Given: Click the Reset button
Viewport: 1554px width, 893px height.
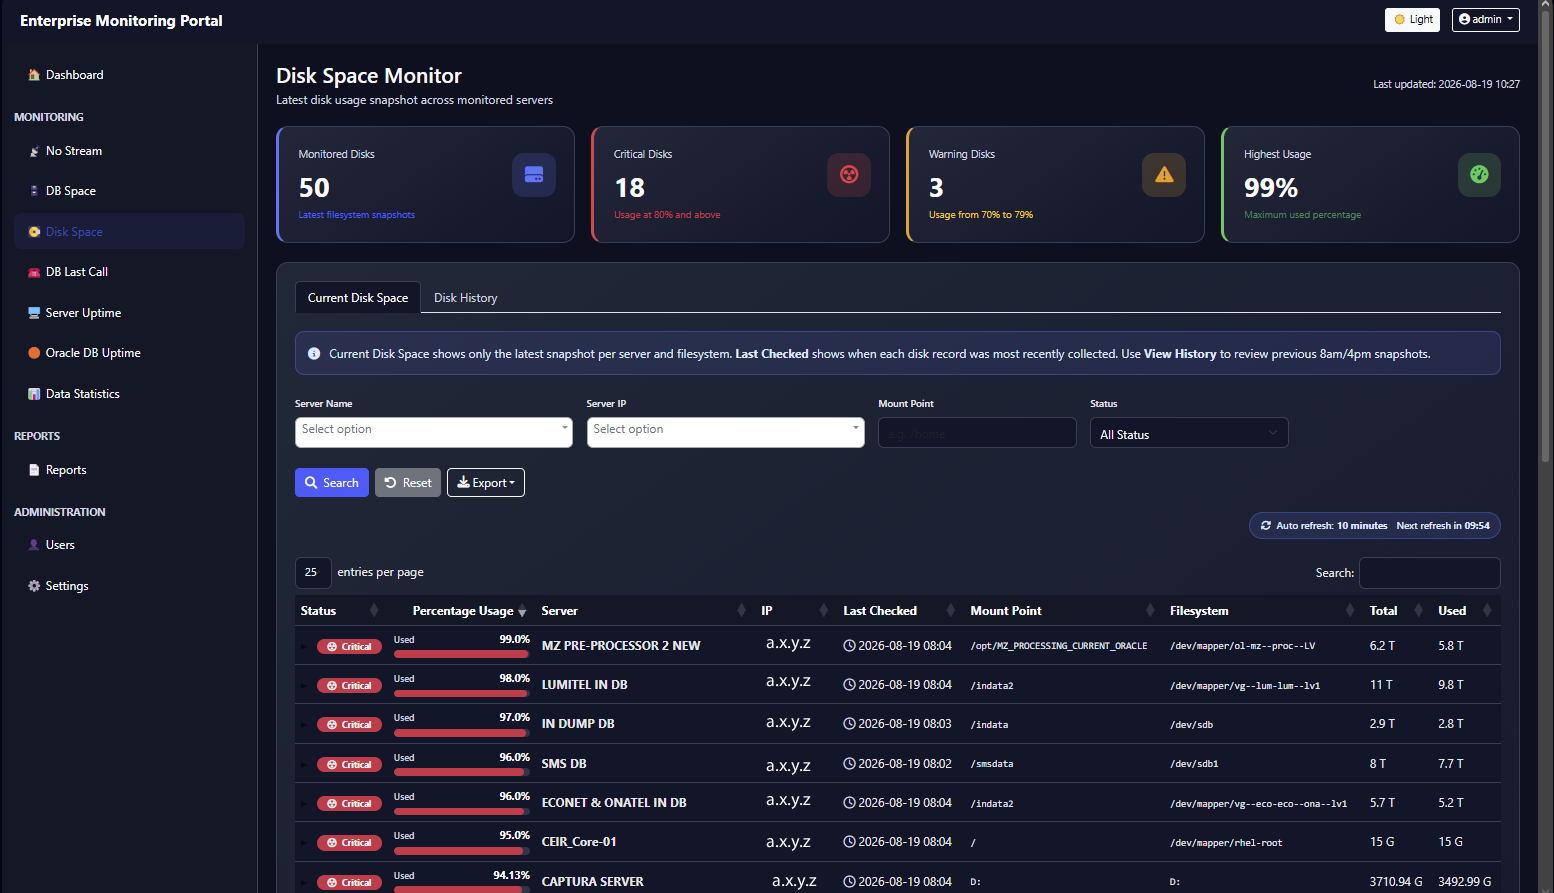Looking at the screenshot, I should coord(408,483).
